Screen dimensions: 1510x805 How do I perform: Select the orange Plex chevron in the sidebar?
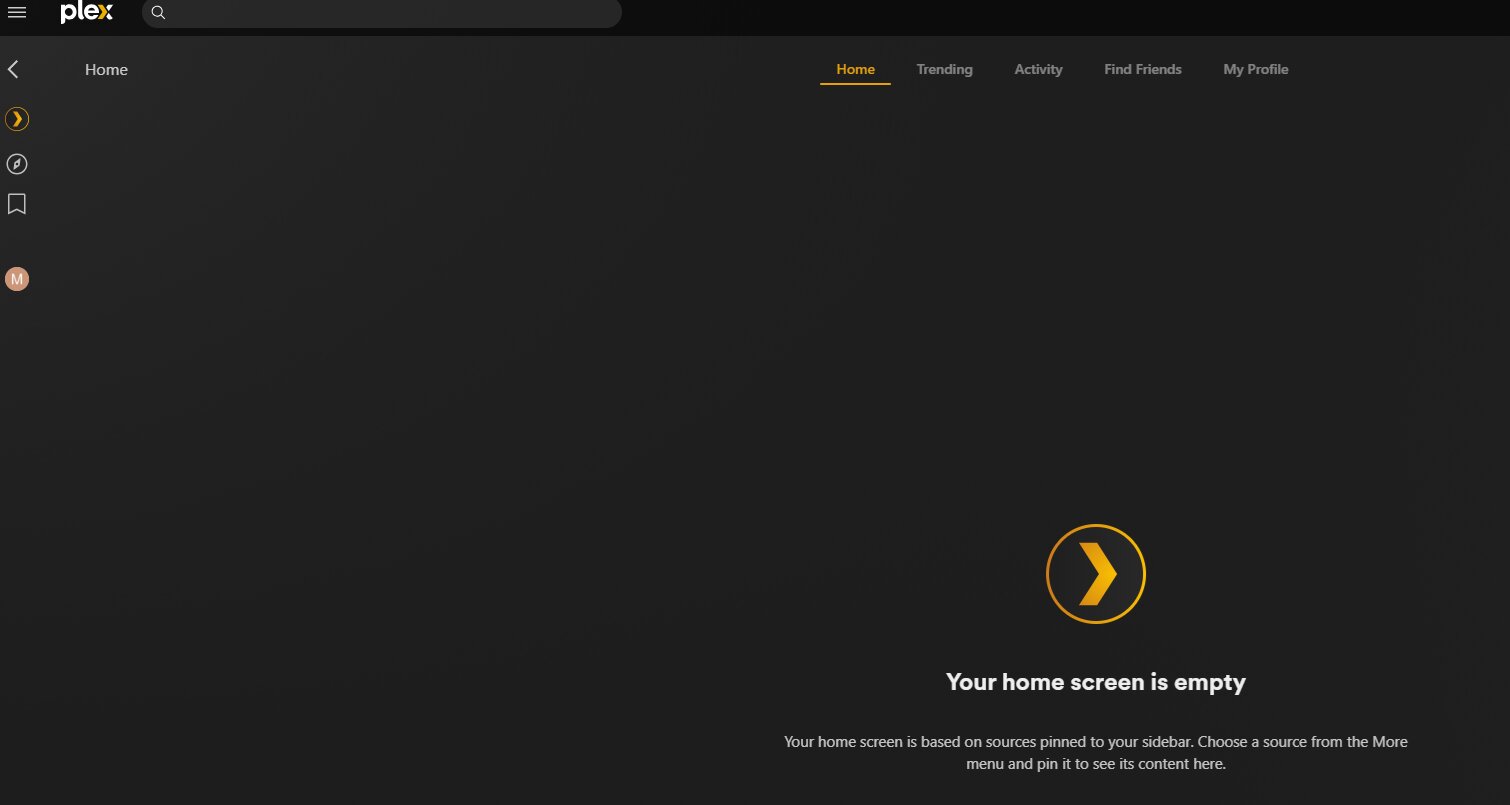[16, 118]
